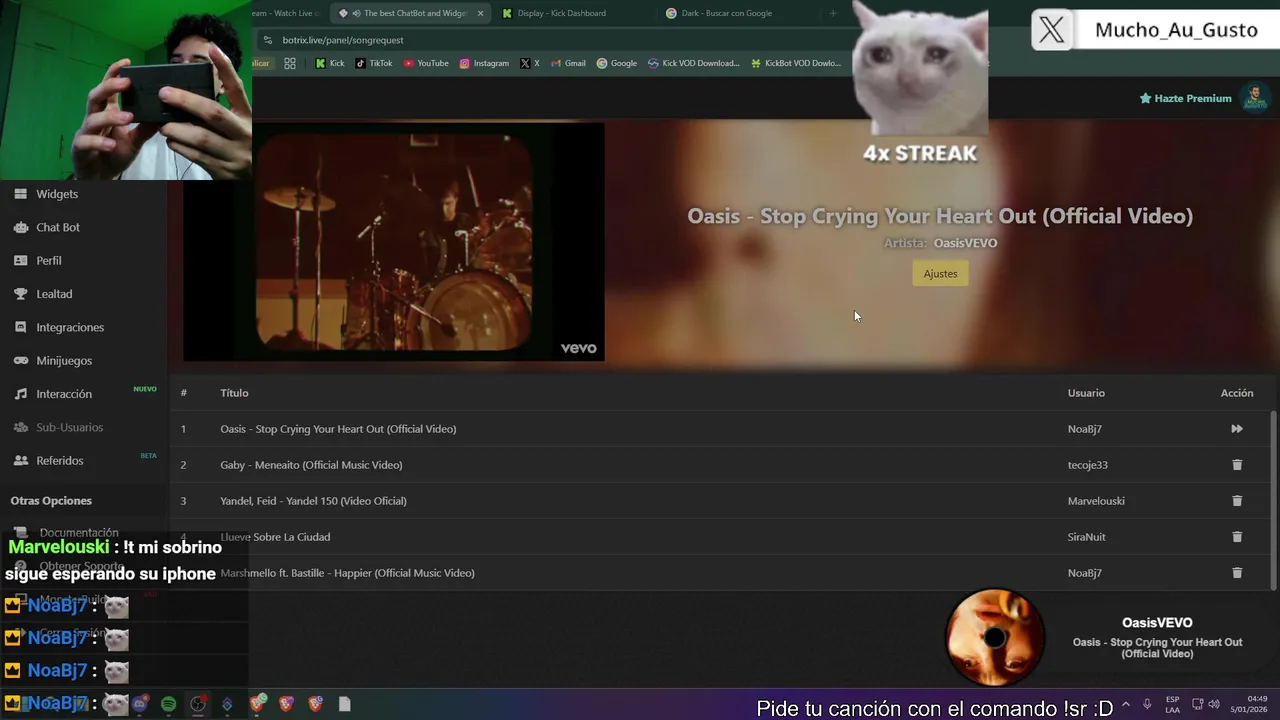Click the music video thumbnail player
Image resolution: width=1280 pixels, height=720 pixels.
(x=394, y=242)
